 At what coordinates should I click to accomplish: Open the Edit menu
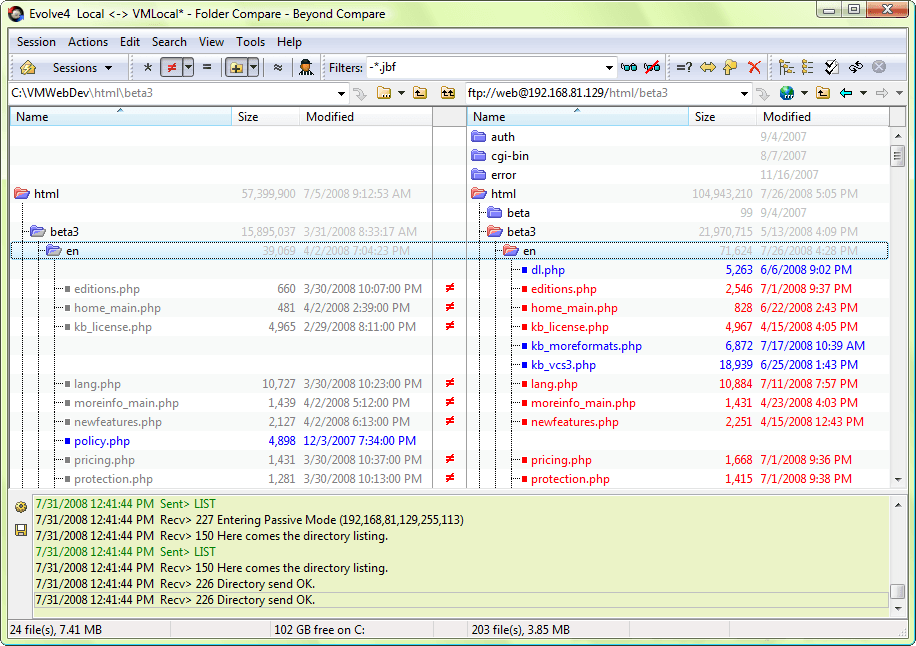coord(130,42)
